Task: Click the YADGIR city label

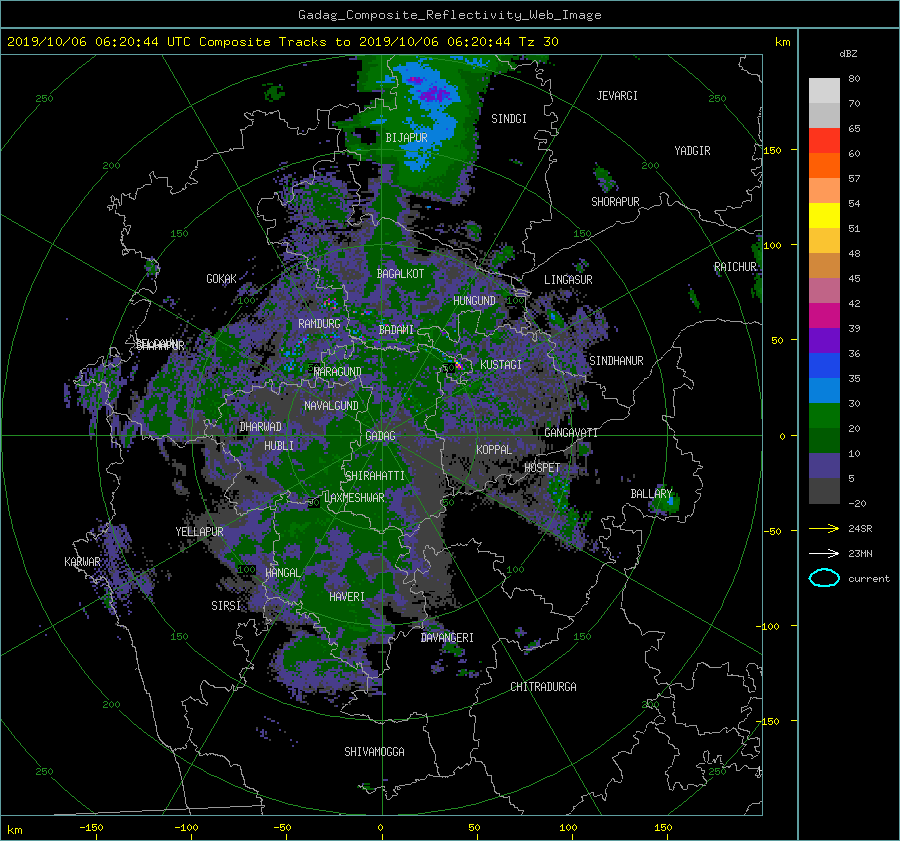Action: (692, 151)
